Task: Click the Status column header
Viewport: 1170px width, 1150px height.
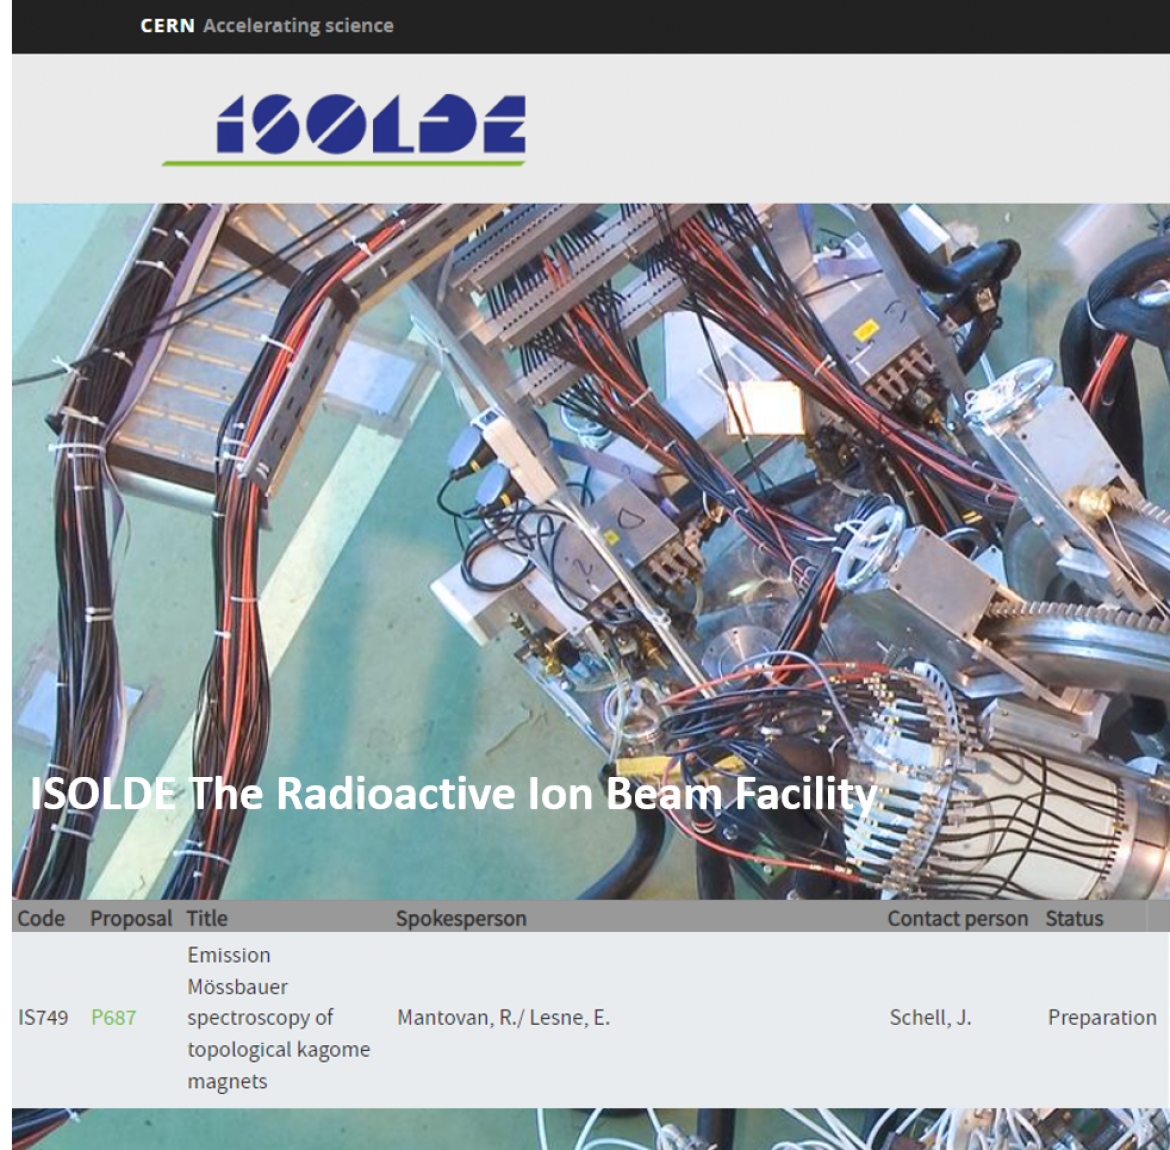Action: [x=1074, y=918]
